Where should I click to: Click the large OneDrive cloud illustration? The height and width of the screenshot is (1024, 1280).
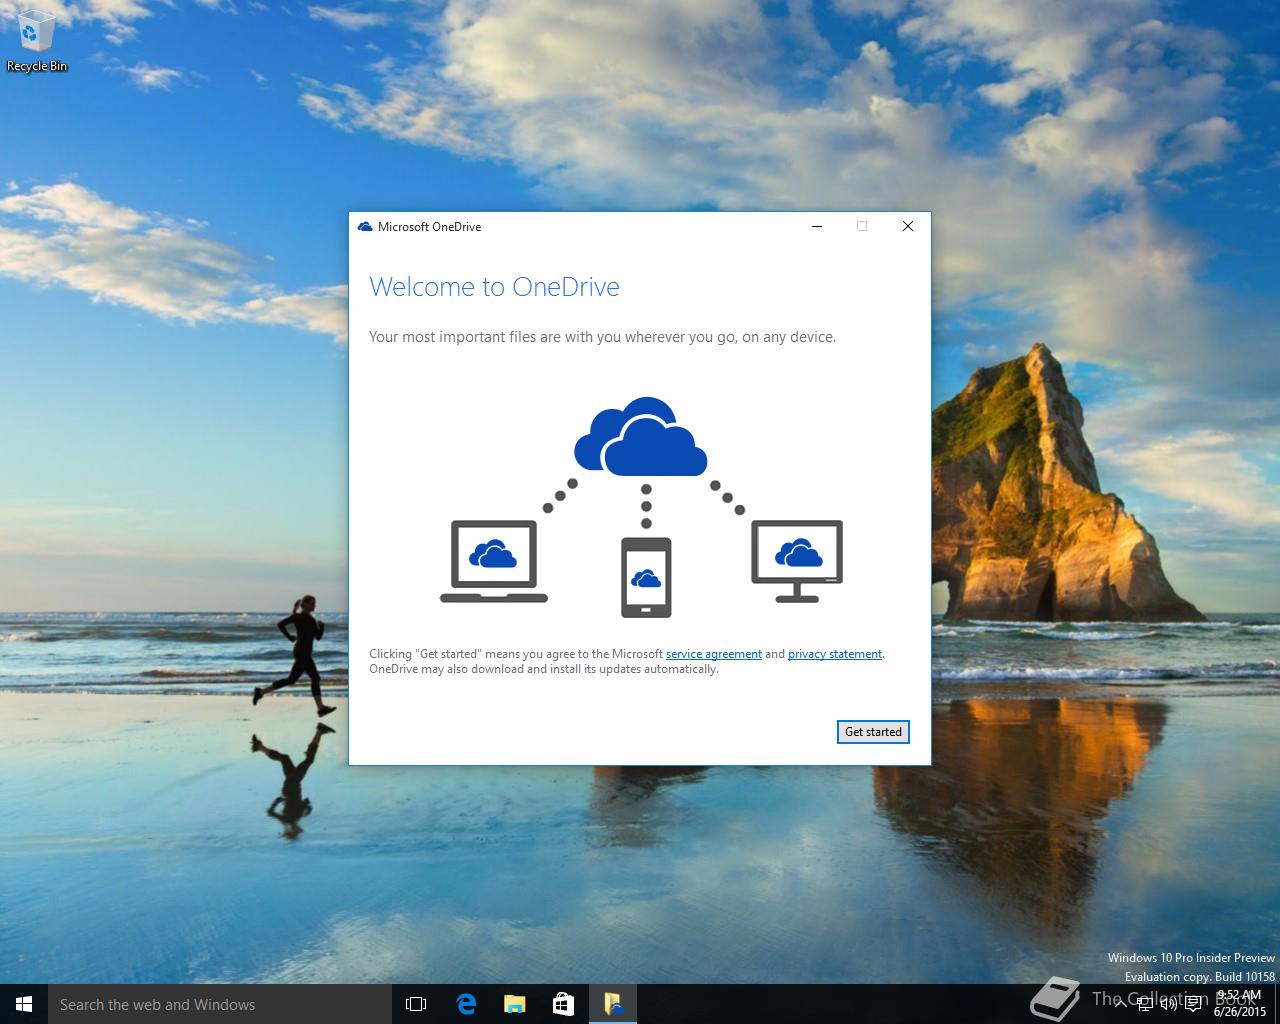click(641, 436)
